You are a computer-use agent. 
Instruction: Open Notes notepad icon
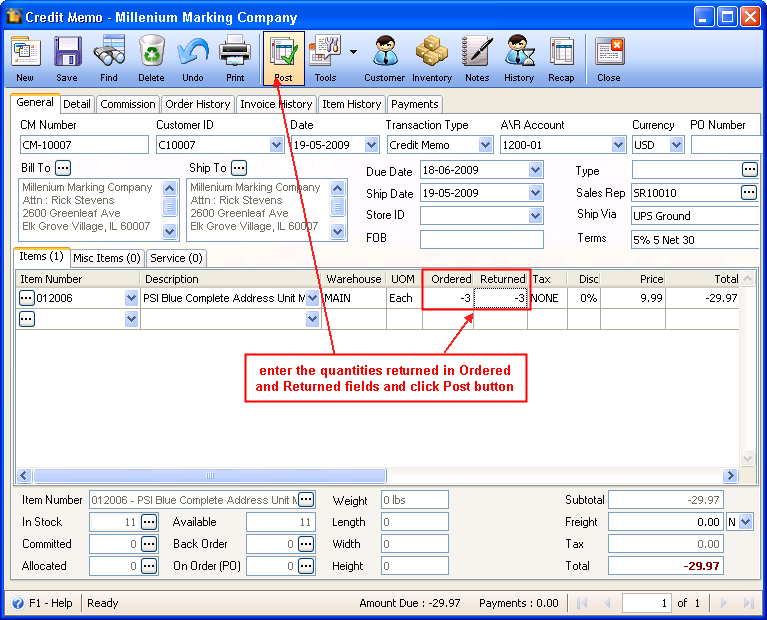tap(477, 58)
